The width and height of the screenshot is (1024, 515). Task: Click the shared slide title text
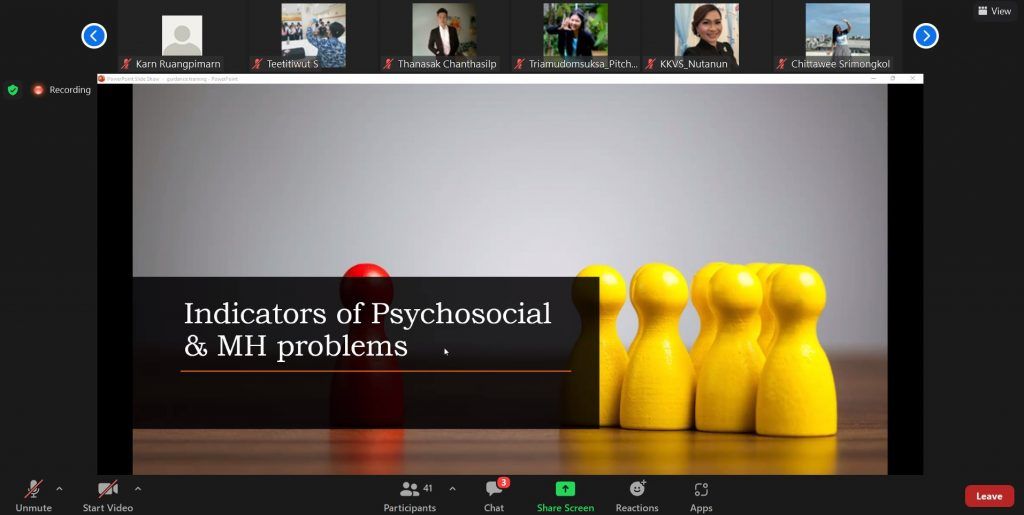click(367, 329)
